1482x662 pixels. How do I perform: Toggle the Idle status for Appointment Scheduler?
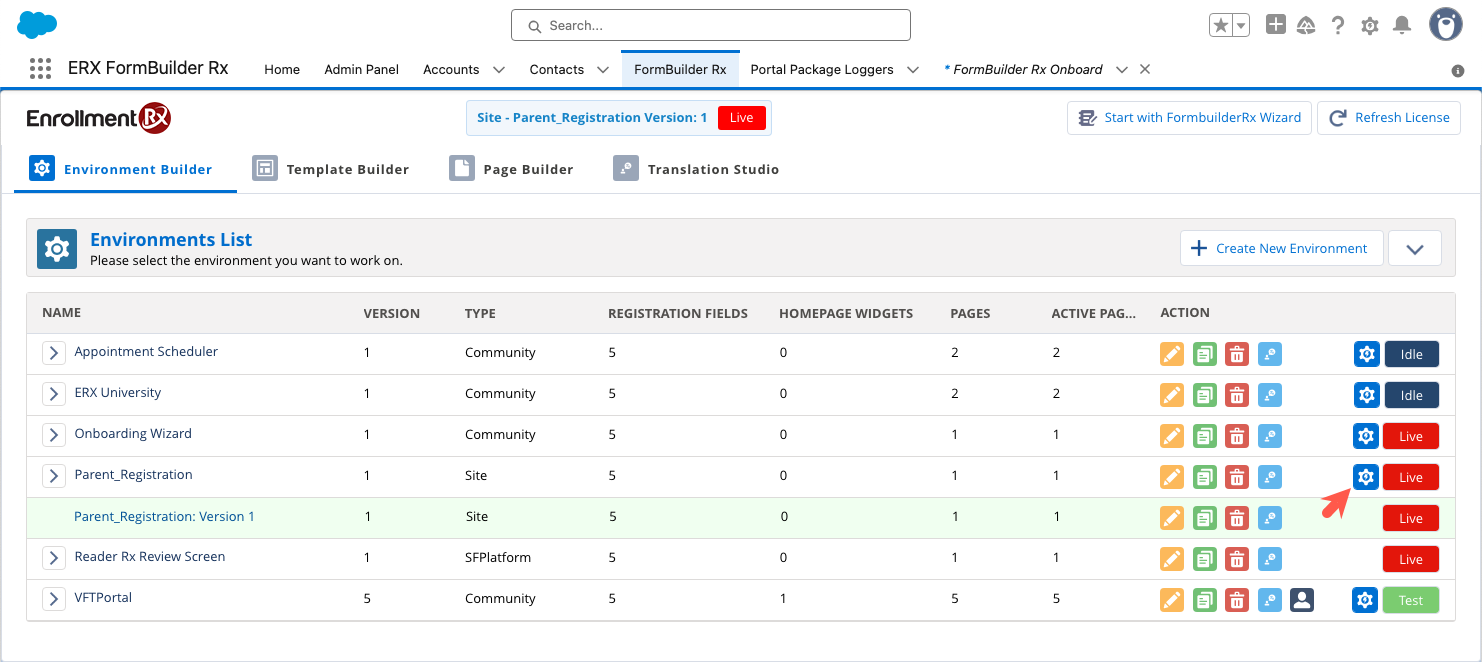[1411, 354]
